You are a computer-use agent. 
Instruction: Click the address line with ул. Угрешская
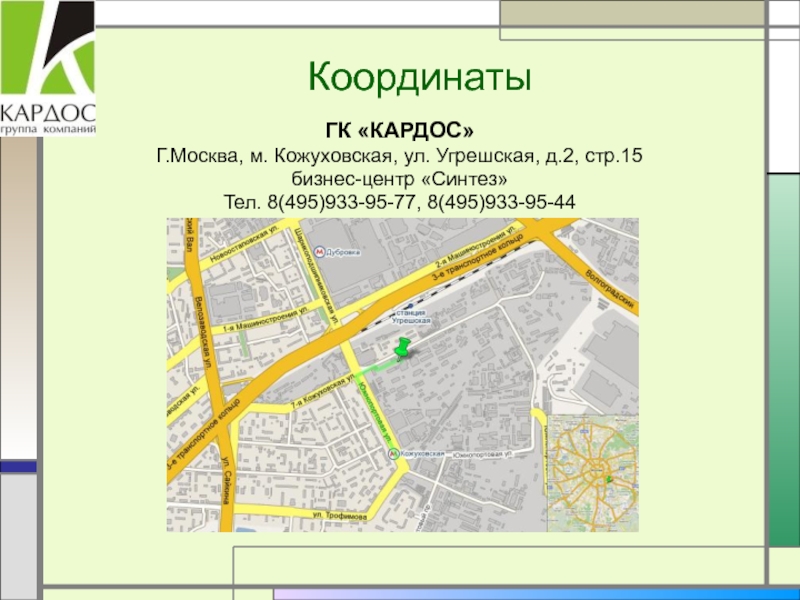pos(399,155)
